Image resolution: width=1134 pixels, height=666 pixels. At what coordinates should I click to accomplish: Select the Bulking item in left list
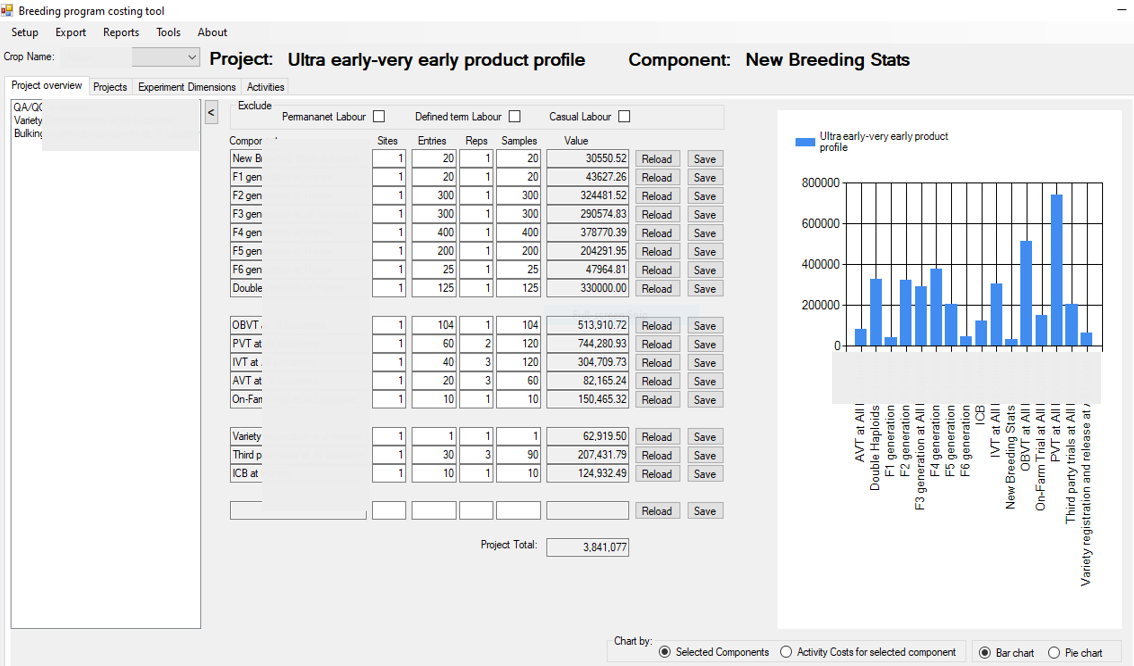click(27, 133)
